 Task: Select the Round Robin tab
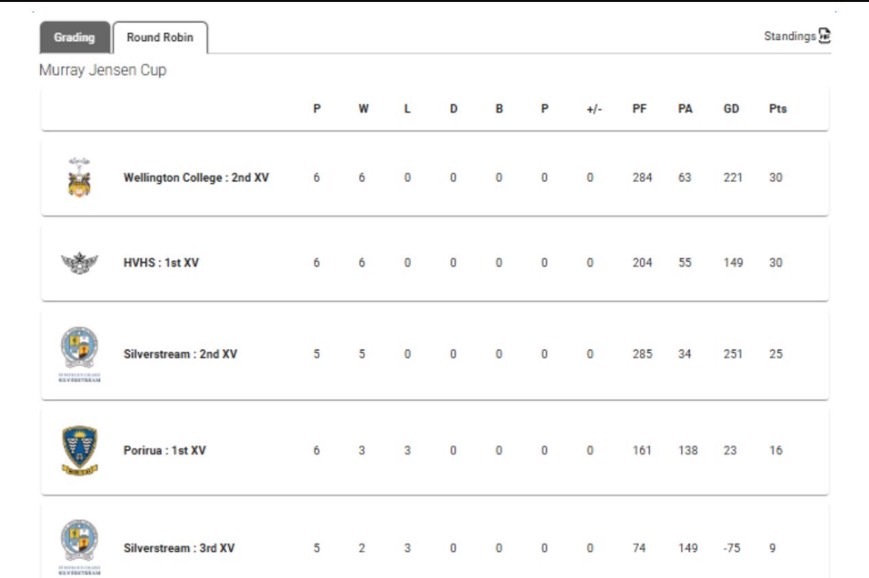click(160, 37)
